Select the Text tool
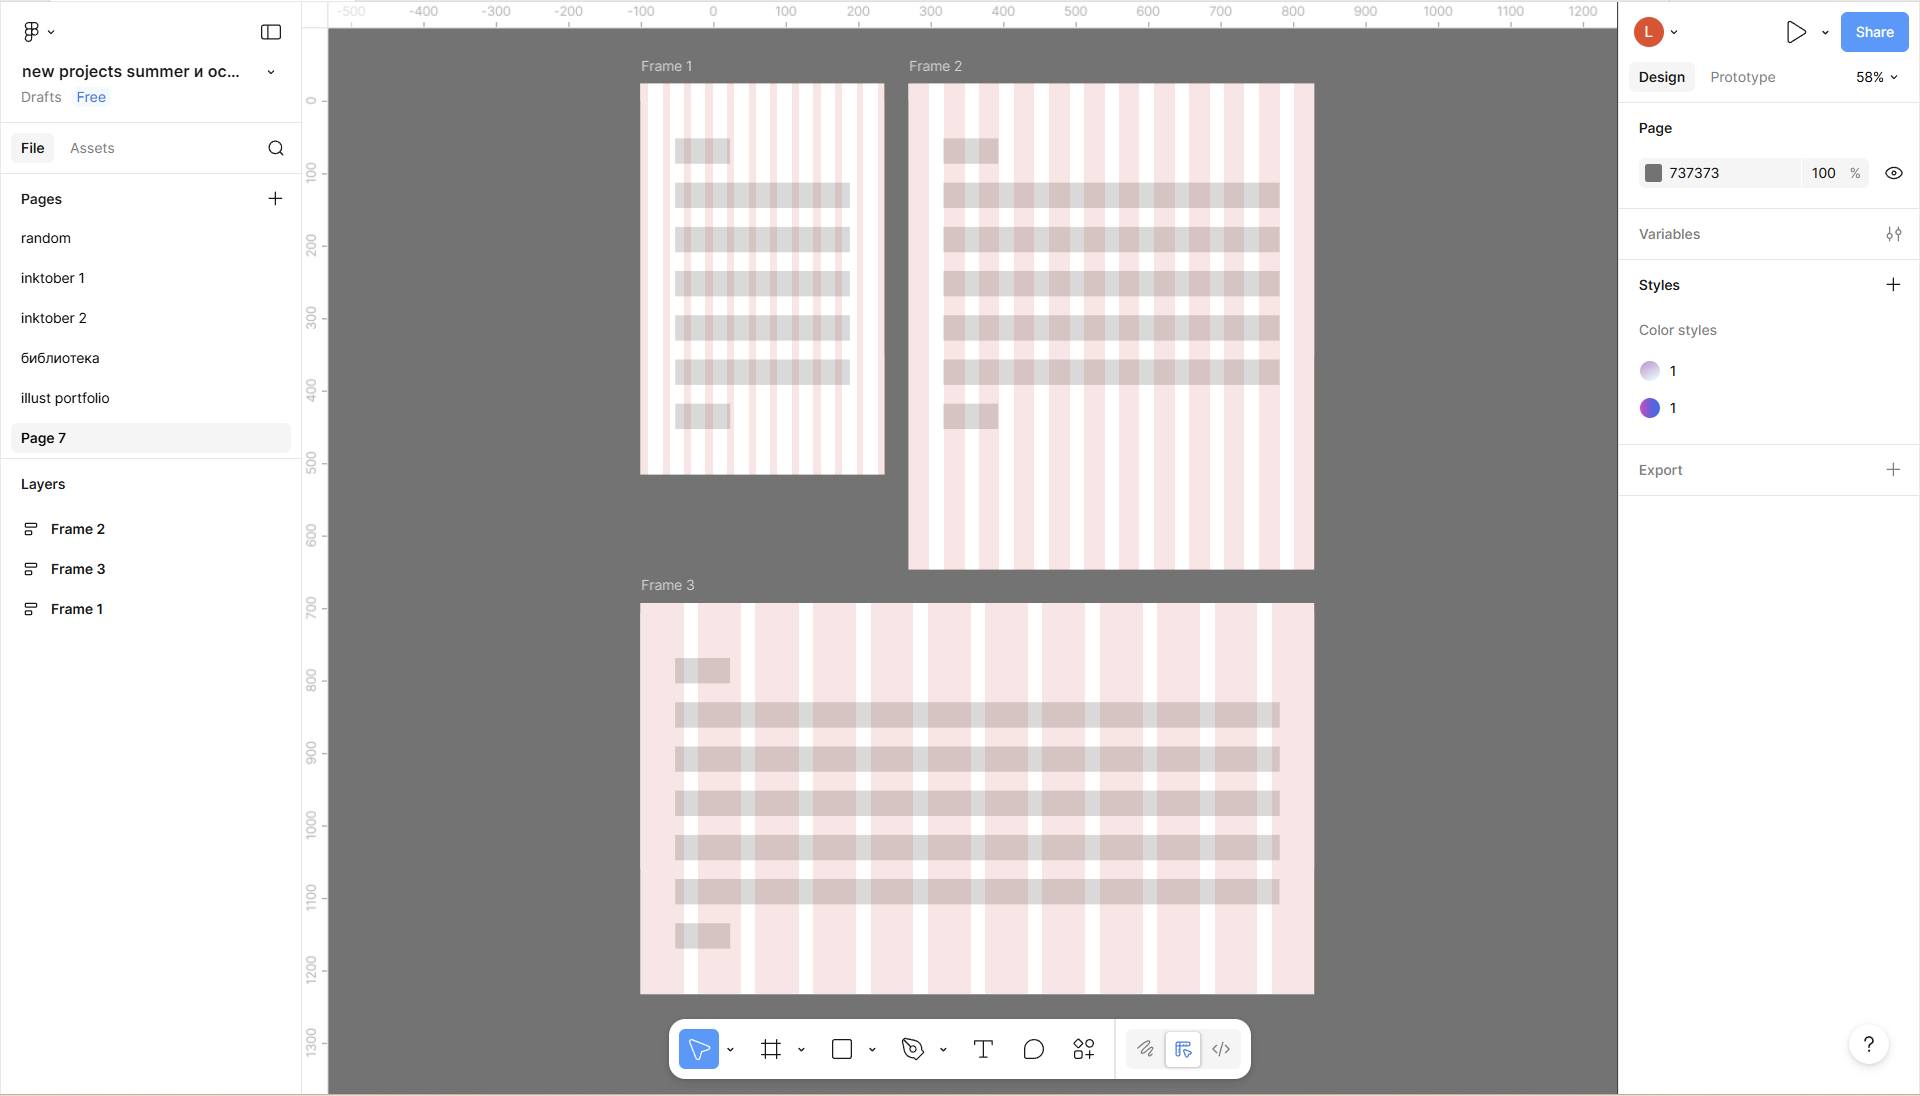The height and width of the screenshot is (1096, 1920). [983, 1049]
